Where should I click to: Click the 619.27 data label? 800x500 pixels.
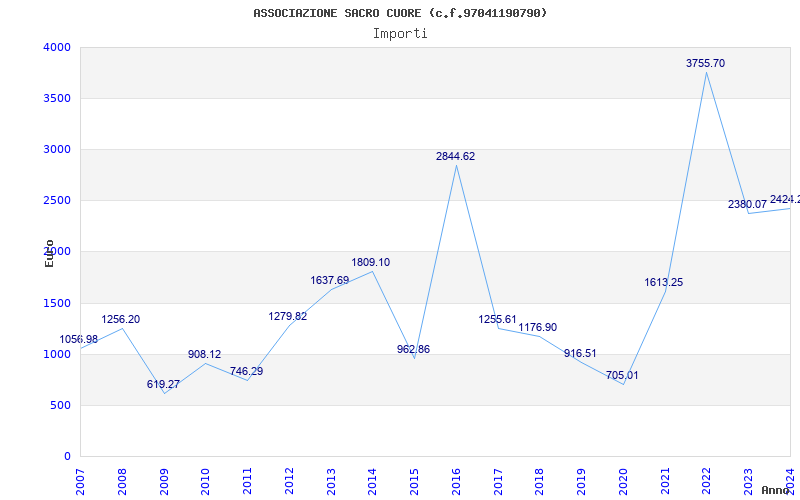pos(163,384)
